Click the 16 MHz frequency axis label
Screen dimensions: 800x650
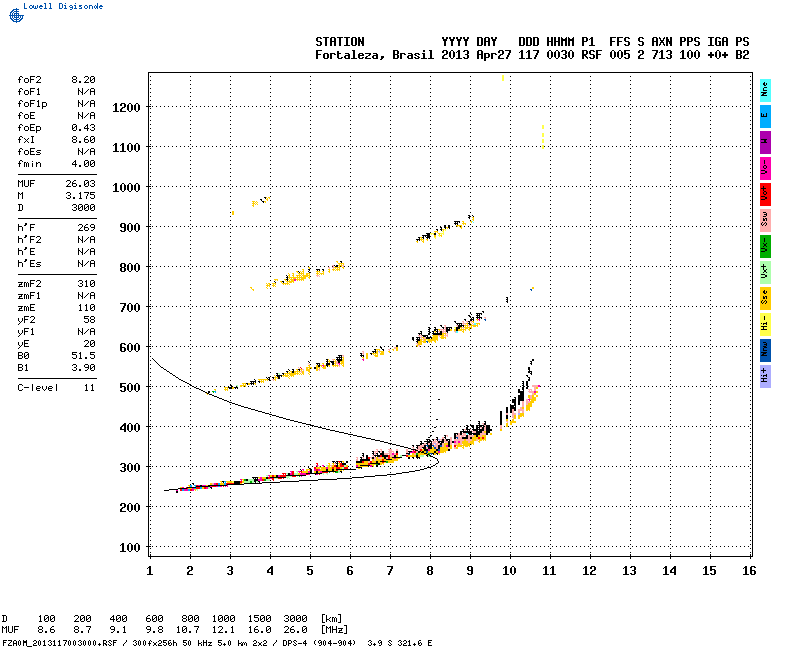point(749,570)
